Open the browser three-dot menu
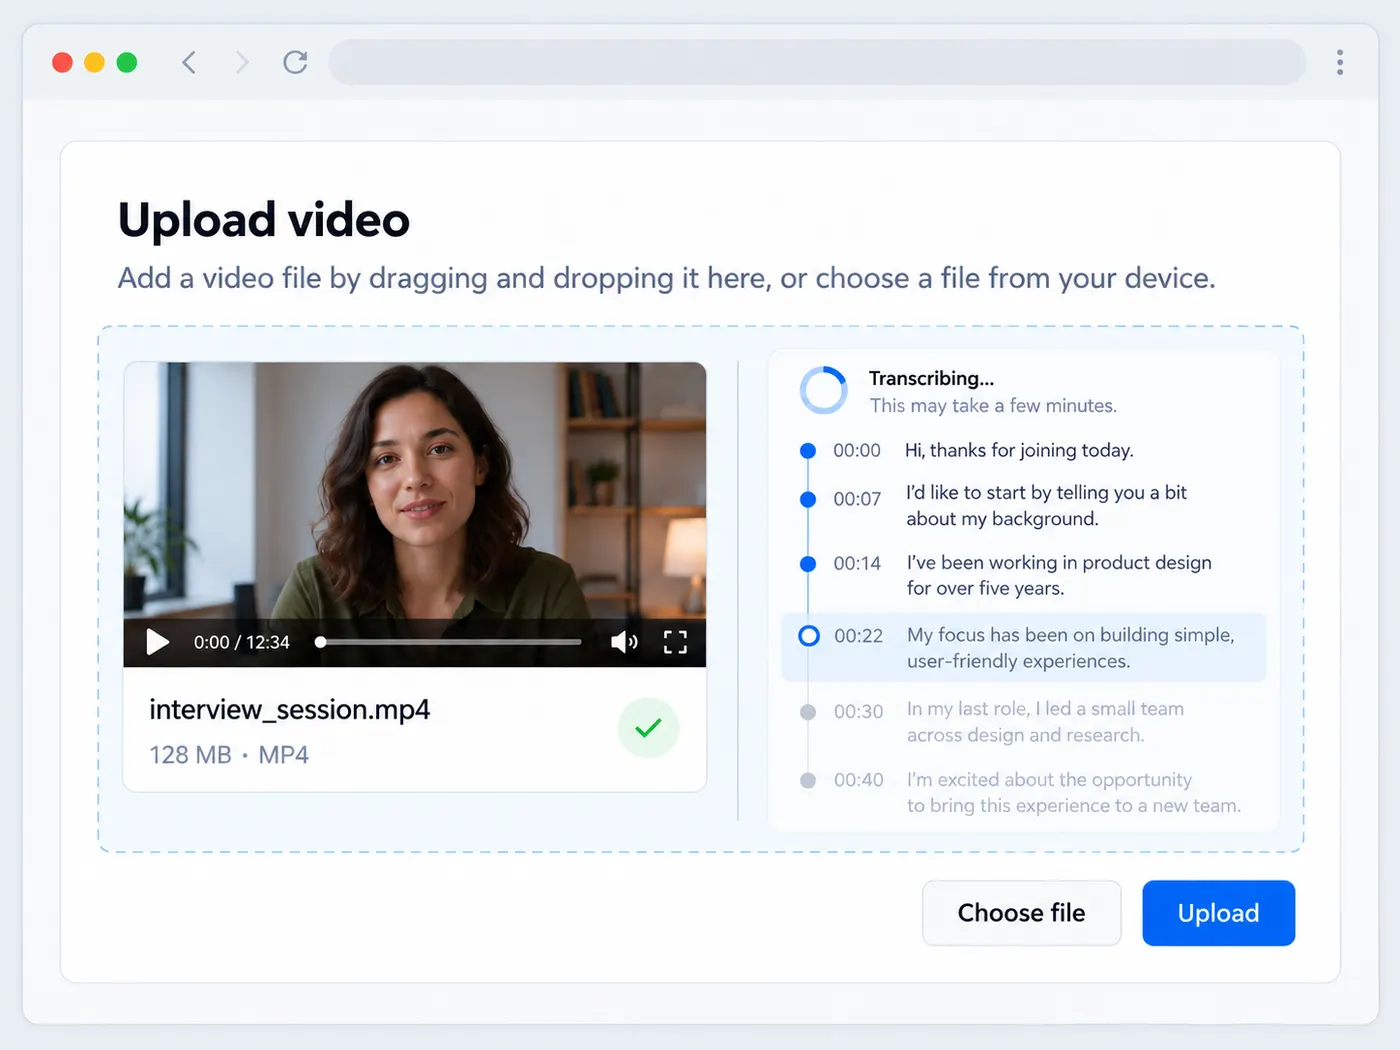 [x=1340, y=63]
